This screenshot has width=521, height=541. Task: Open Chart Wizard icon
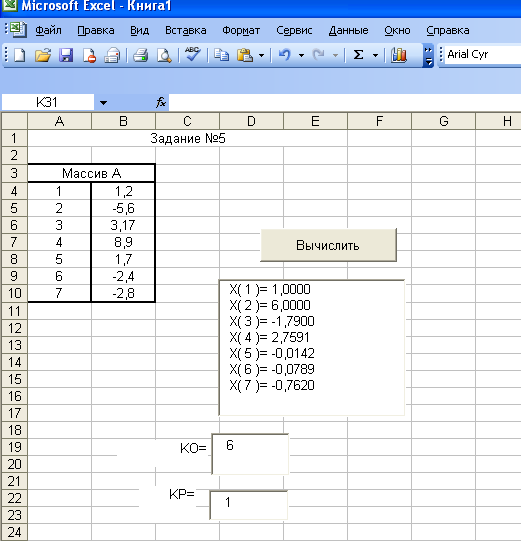coord(399,55)
